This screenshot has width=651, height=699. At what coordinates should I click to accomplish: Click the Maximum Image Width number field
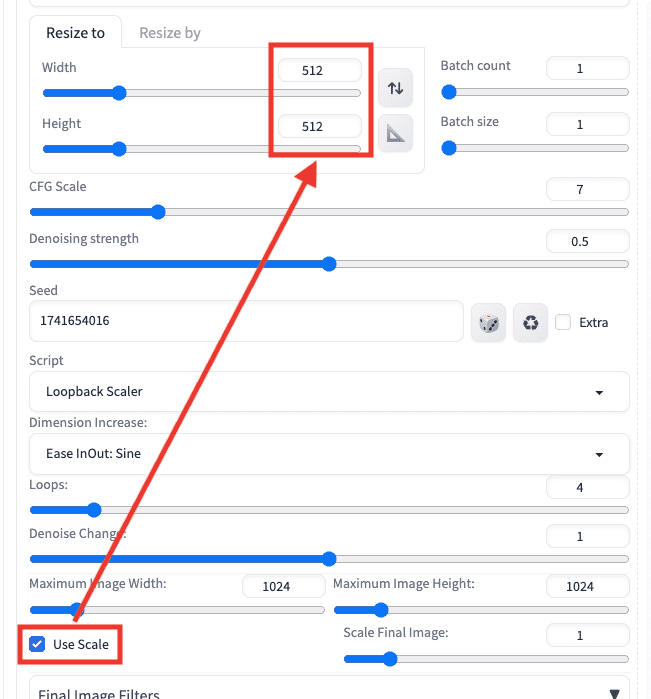click(283, 586)
